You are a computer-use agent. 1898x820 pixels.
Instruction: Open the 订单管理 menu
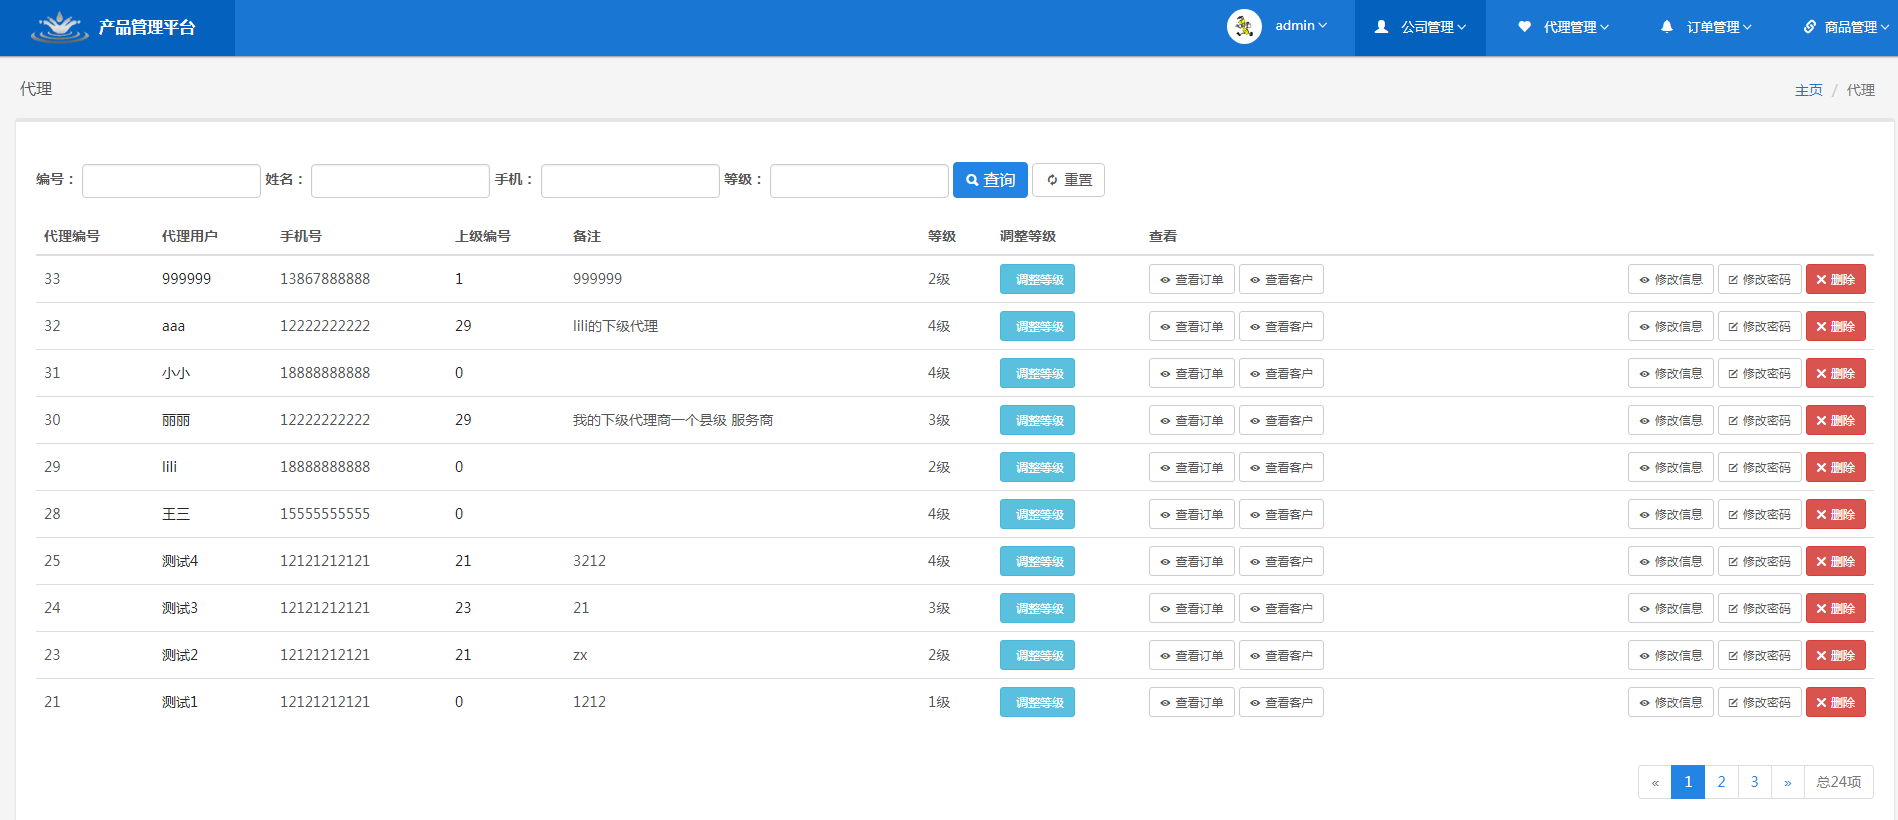(1706, 27)
